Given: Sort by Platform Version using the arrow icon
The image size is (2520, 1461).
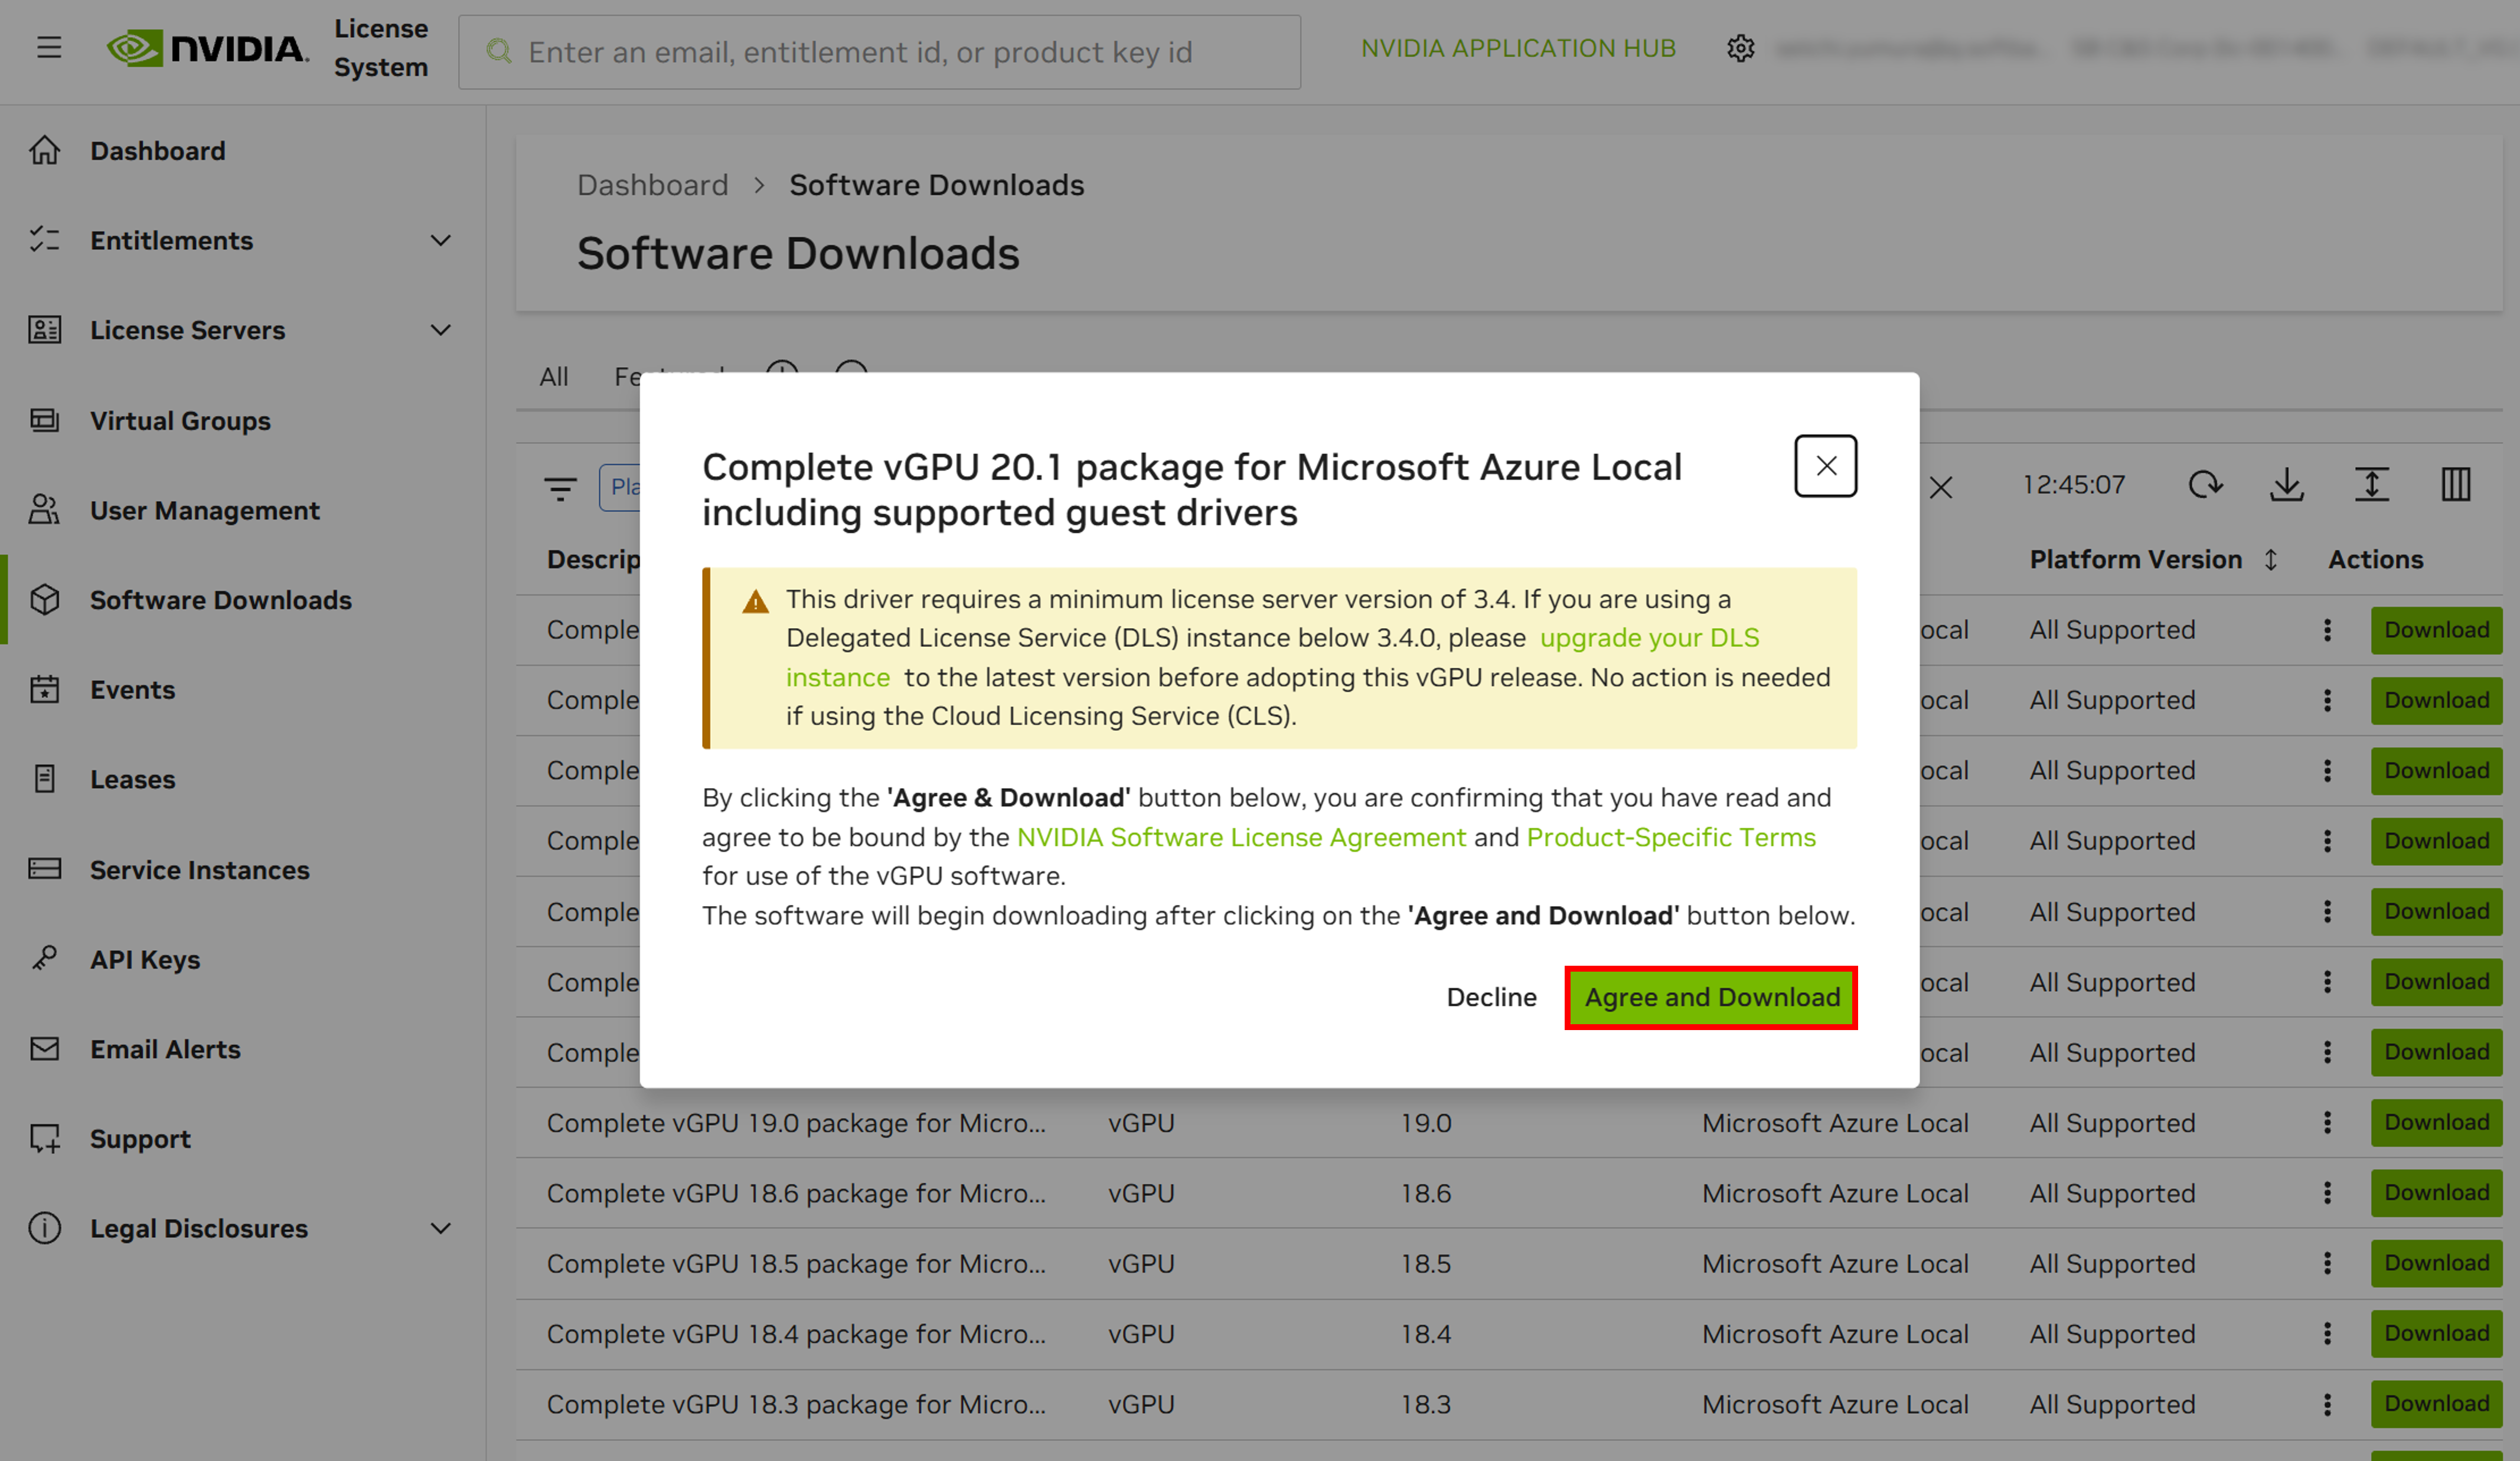Looking at the screenshot, I should (2271, 560).
